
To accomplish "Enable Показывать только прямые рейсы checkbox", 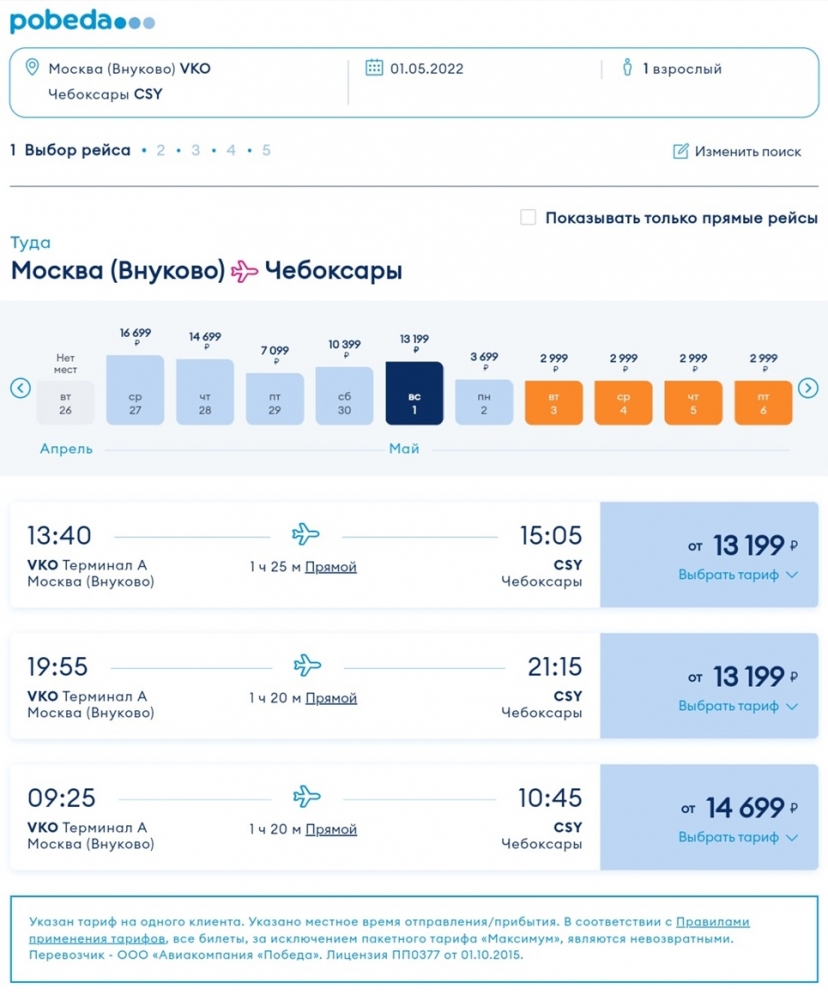I will [x=528, y=217].
